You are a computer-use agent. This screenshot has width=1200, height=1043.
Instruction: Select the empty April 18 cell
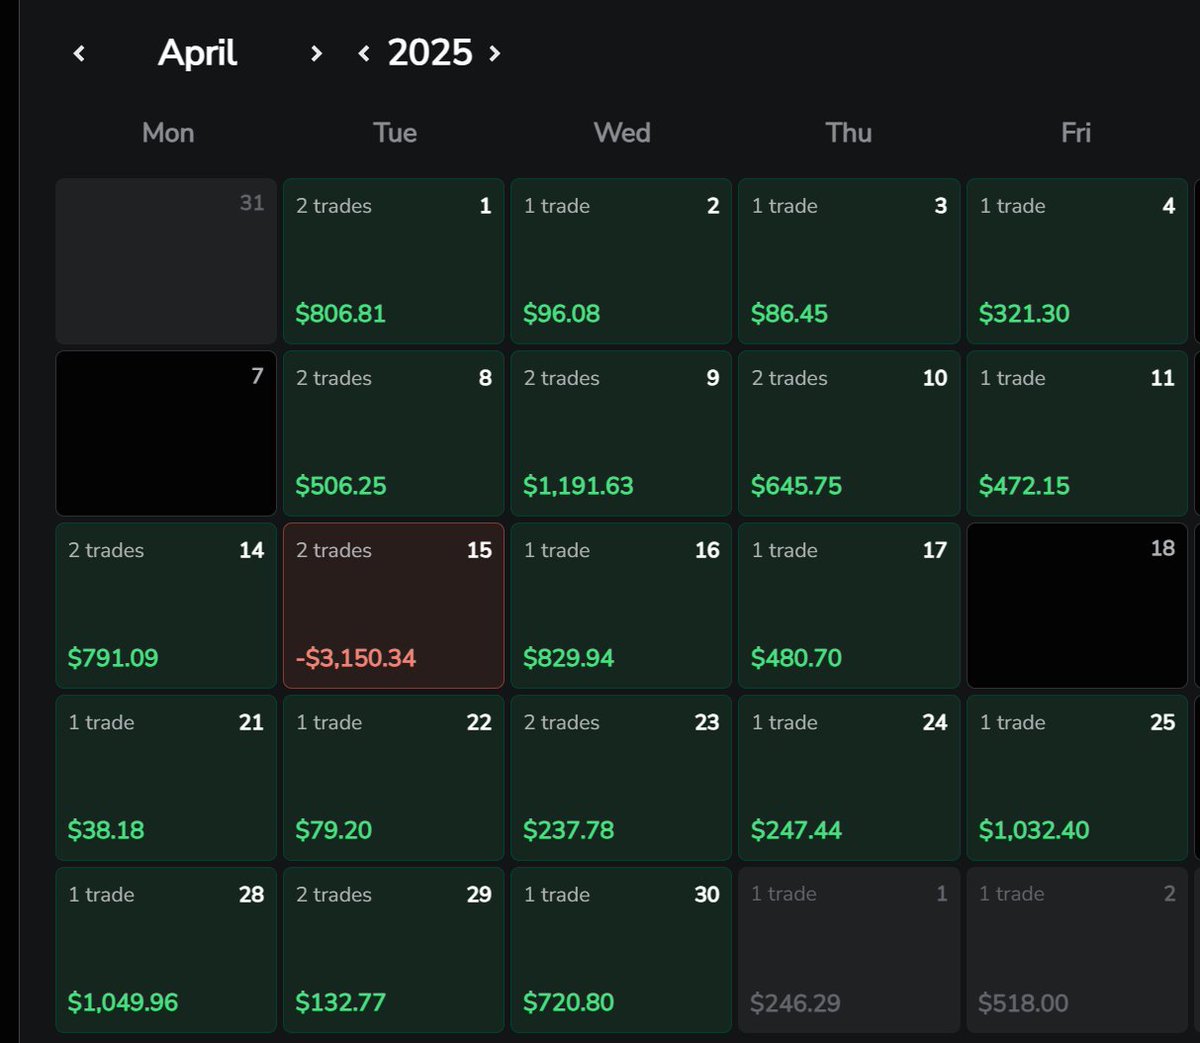[x=1077, y=605]
